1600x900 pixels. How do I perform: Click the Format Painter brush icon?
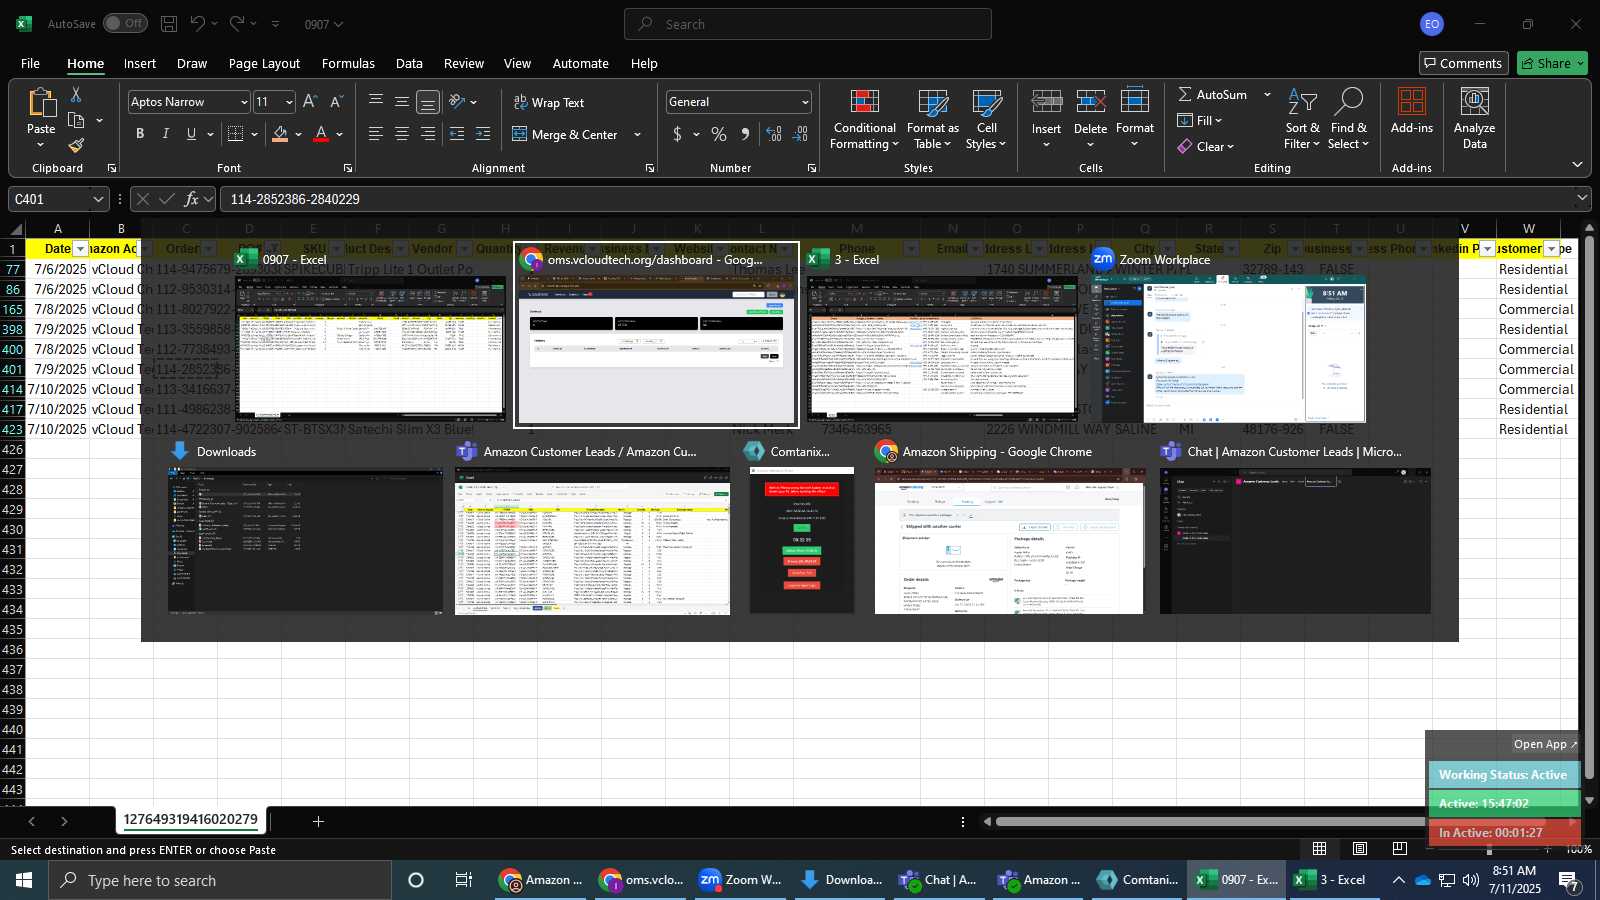76,145
